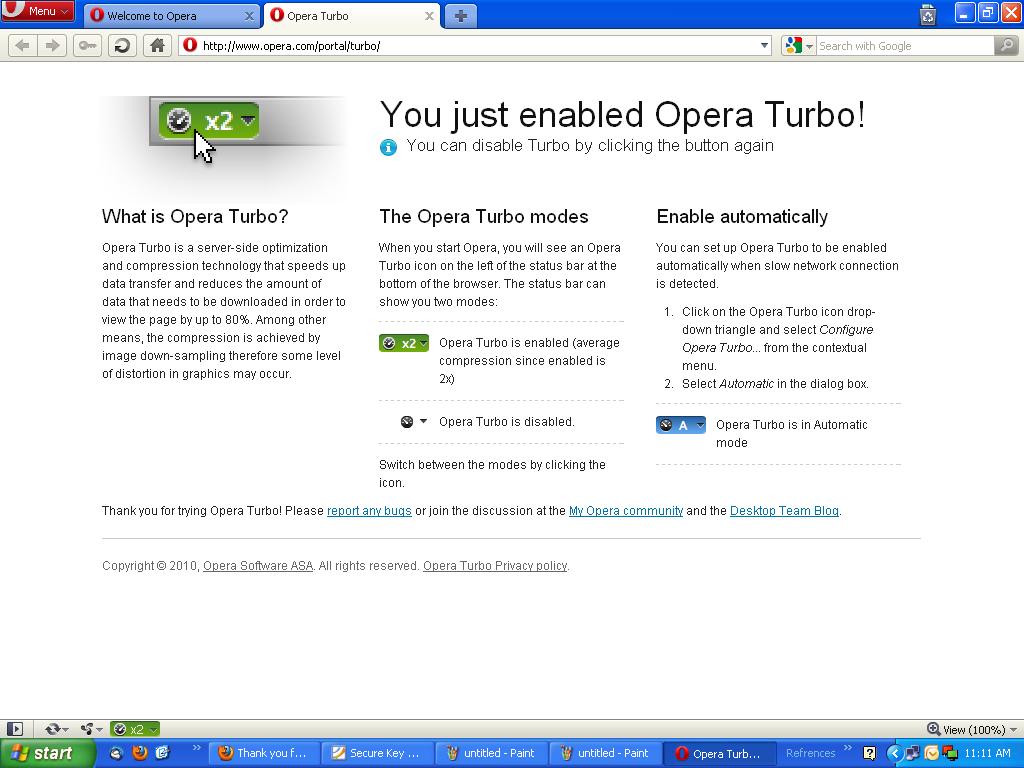Open the closed tabs trash icon
Screen dimensions: 1024x768
point(927,14)
